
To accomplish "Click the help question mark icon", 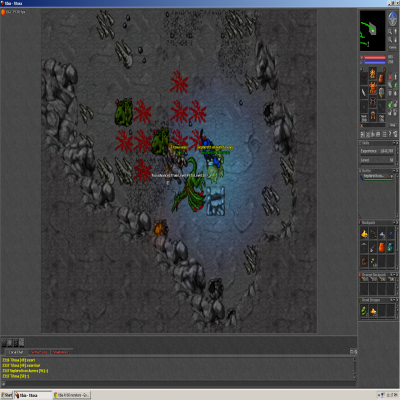I will tap(390, 134).
